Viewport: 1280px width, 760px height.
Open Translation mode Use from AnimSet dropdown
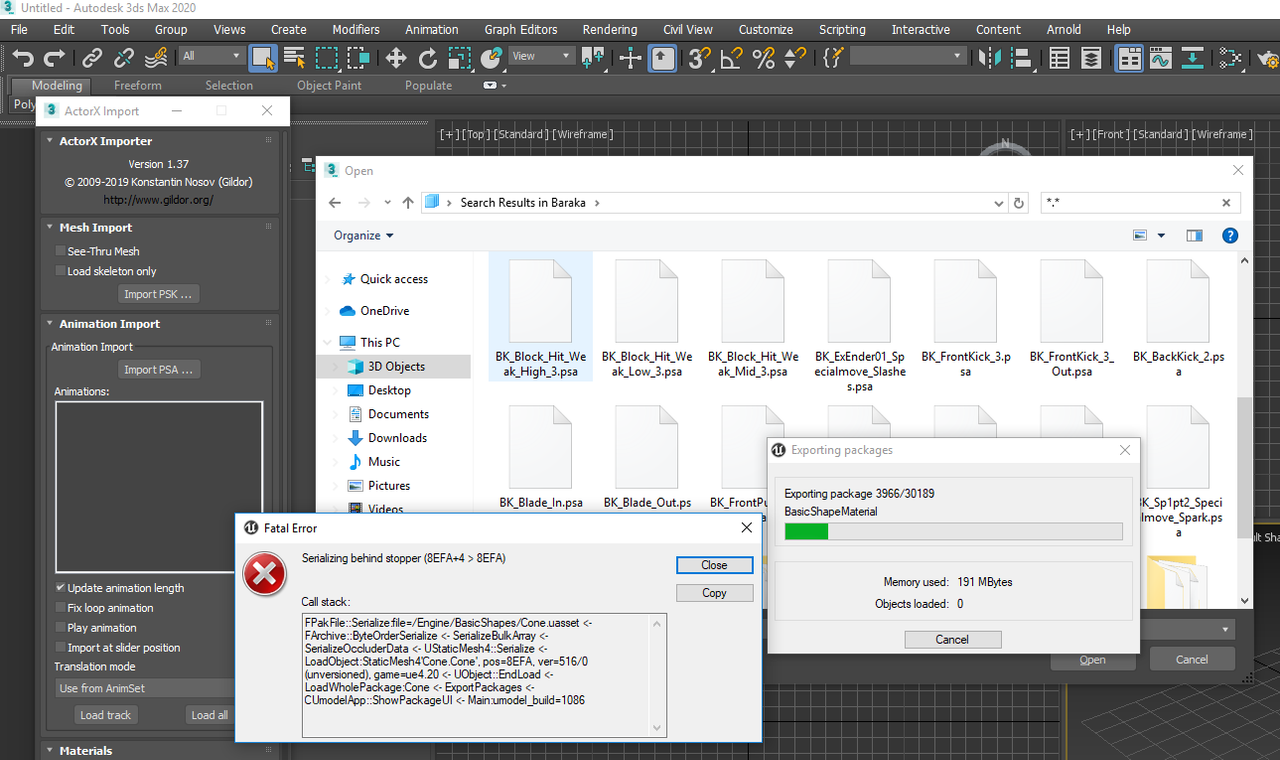[145, 688]
